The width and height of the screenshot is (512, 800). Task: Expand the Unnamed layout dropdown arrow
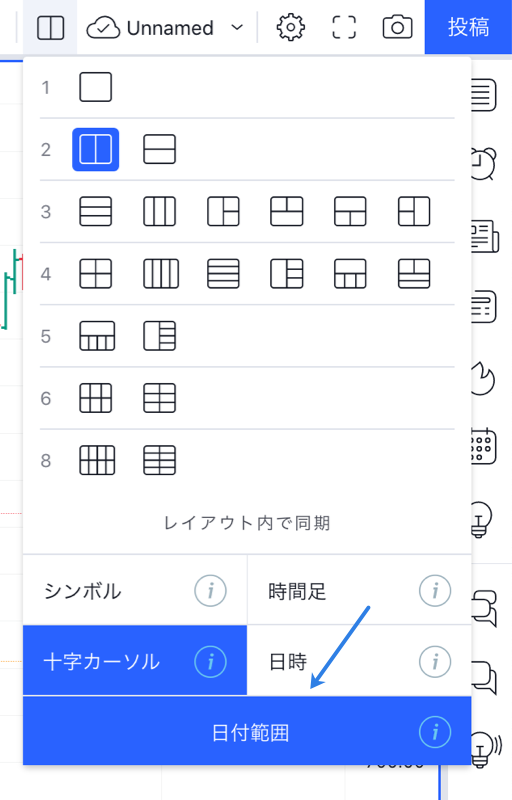pyautogui.click(x=237, y=28)
